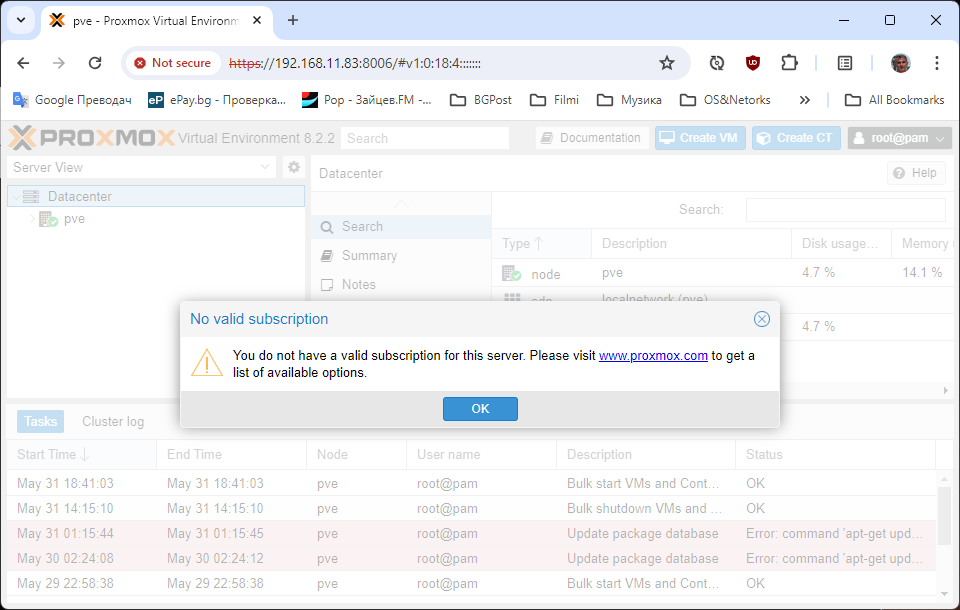Expand the pve node tree
This screenshot has height=610, width=960.
point(32,219)
